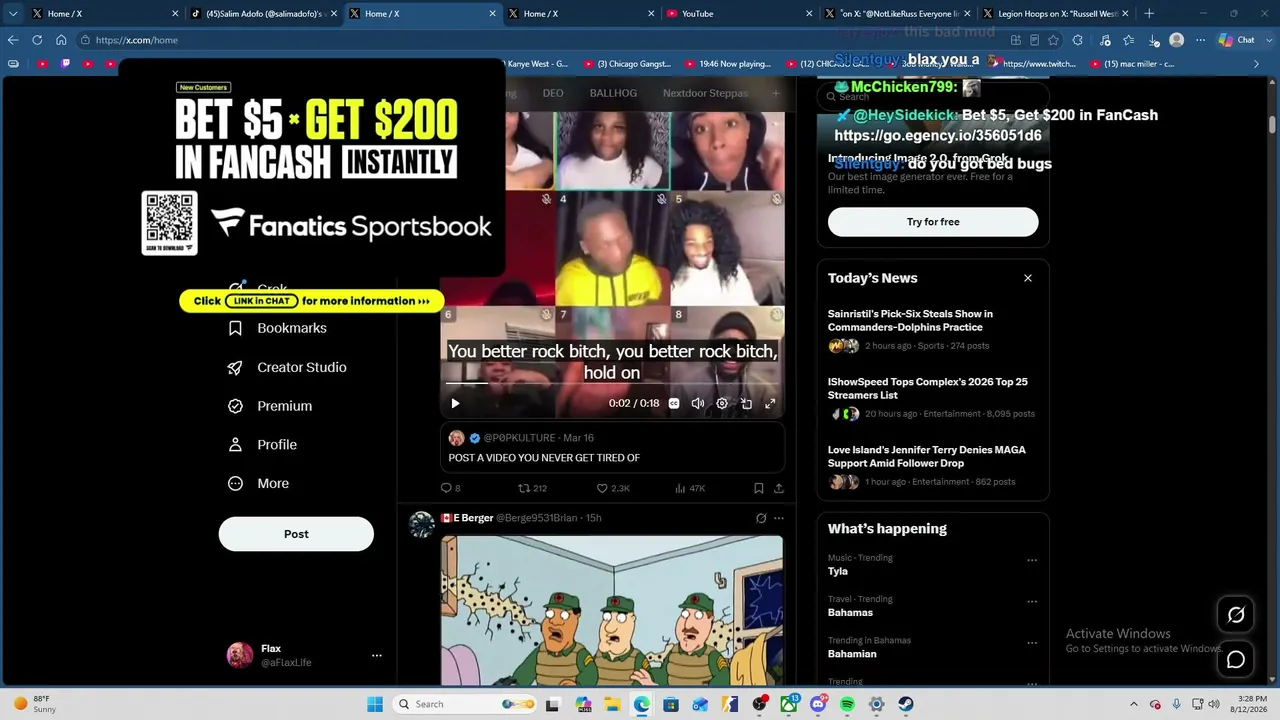
Task: Add a new timeline tab
Action: [775, 93]
